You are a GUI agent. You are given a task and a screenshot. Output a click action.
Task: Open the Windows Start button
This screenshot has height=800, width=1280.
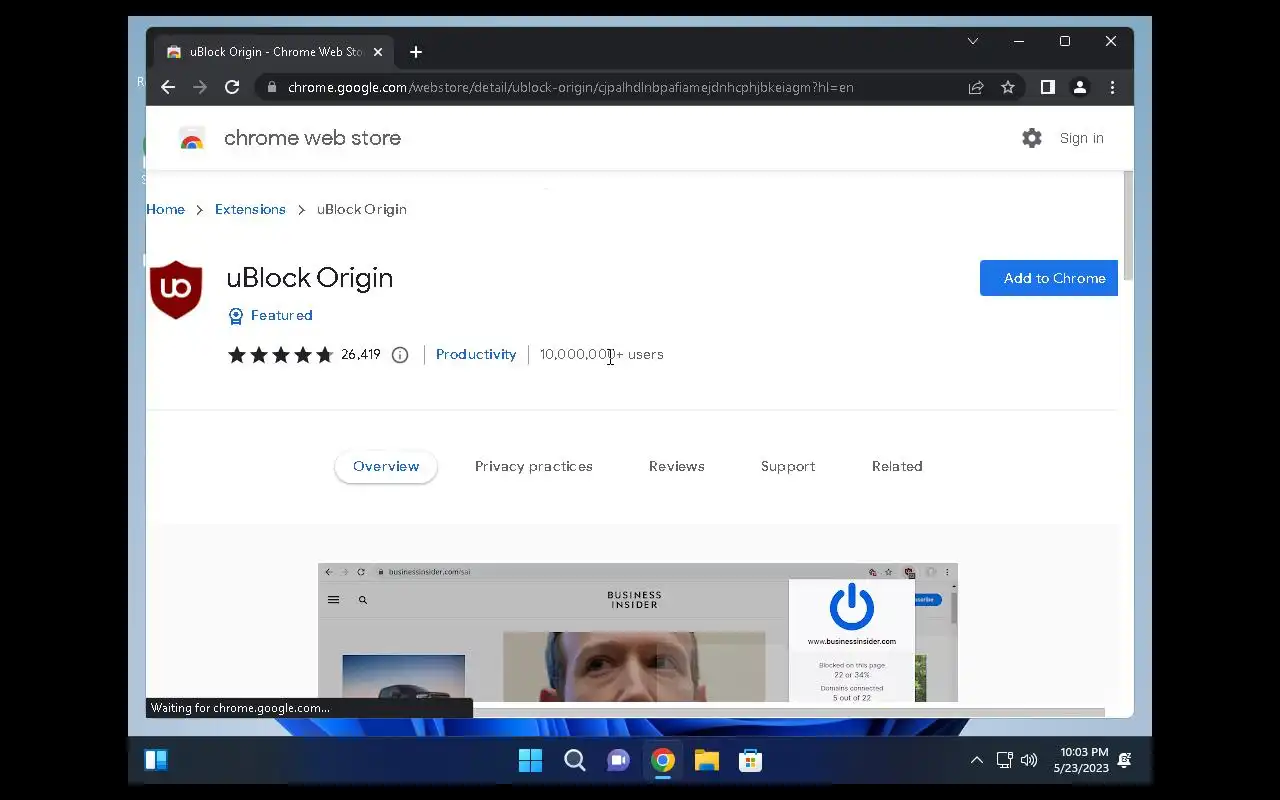(530, 761)
